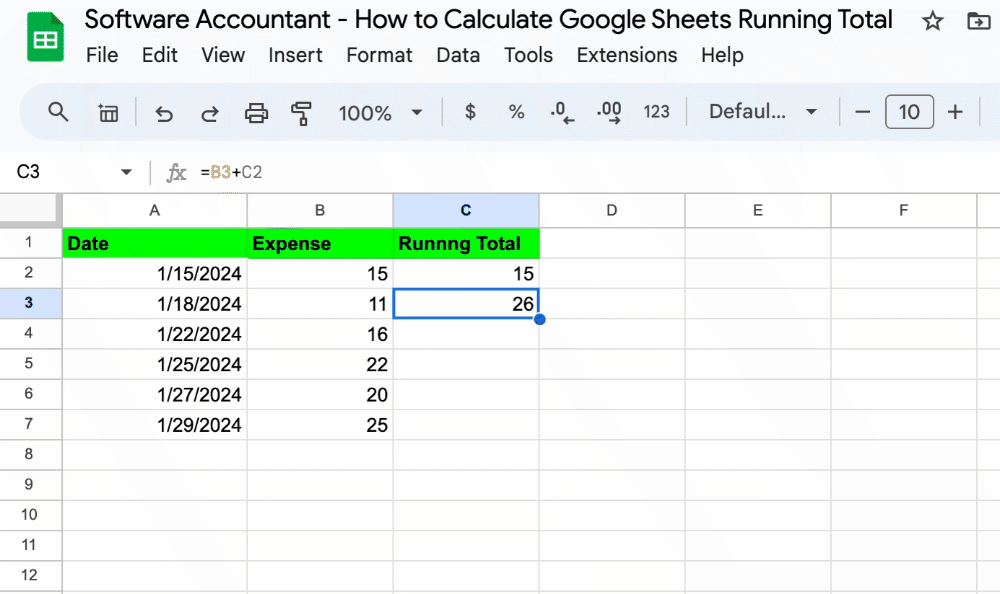1000x594 pixels.
Task: Open the zoom 100% dropdown
Action: click(380, 113)
